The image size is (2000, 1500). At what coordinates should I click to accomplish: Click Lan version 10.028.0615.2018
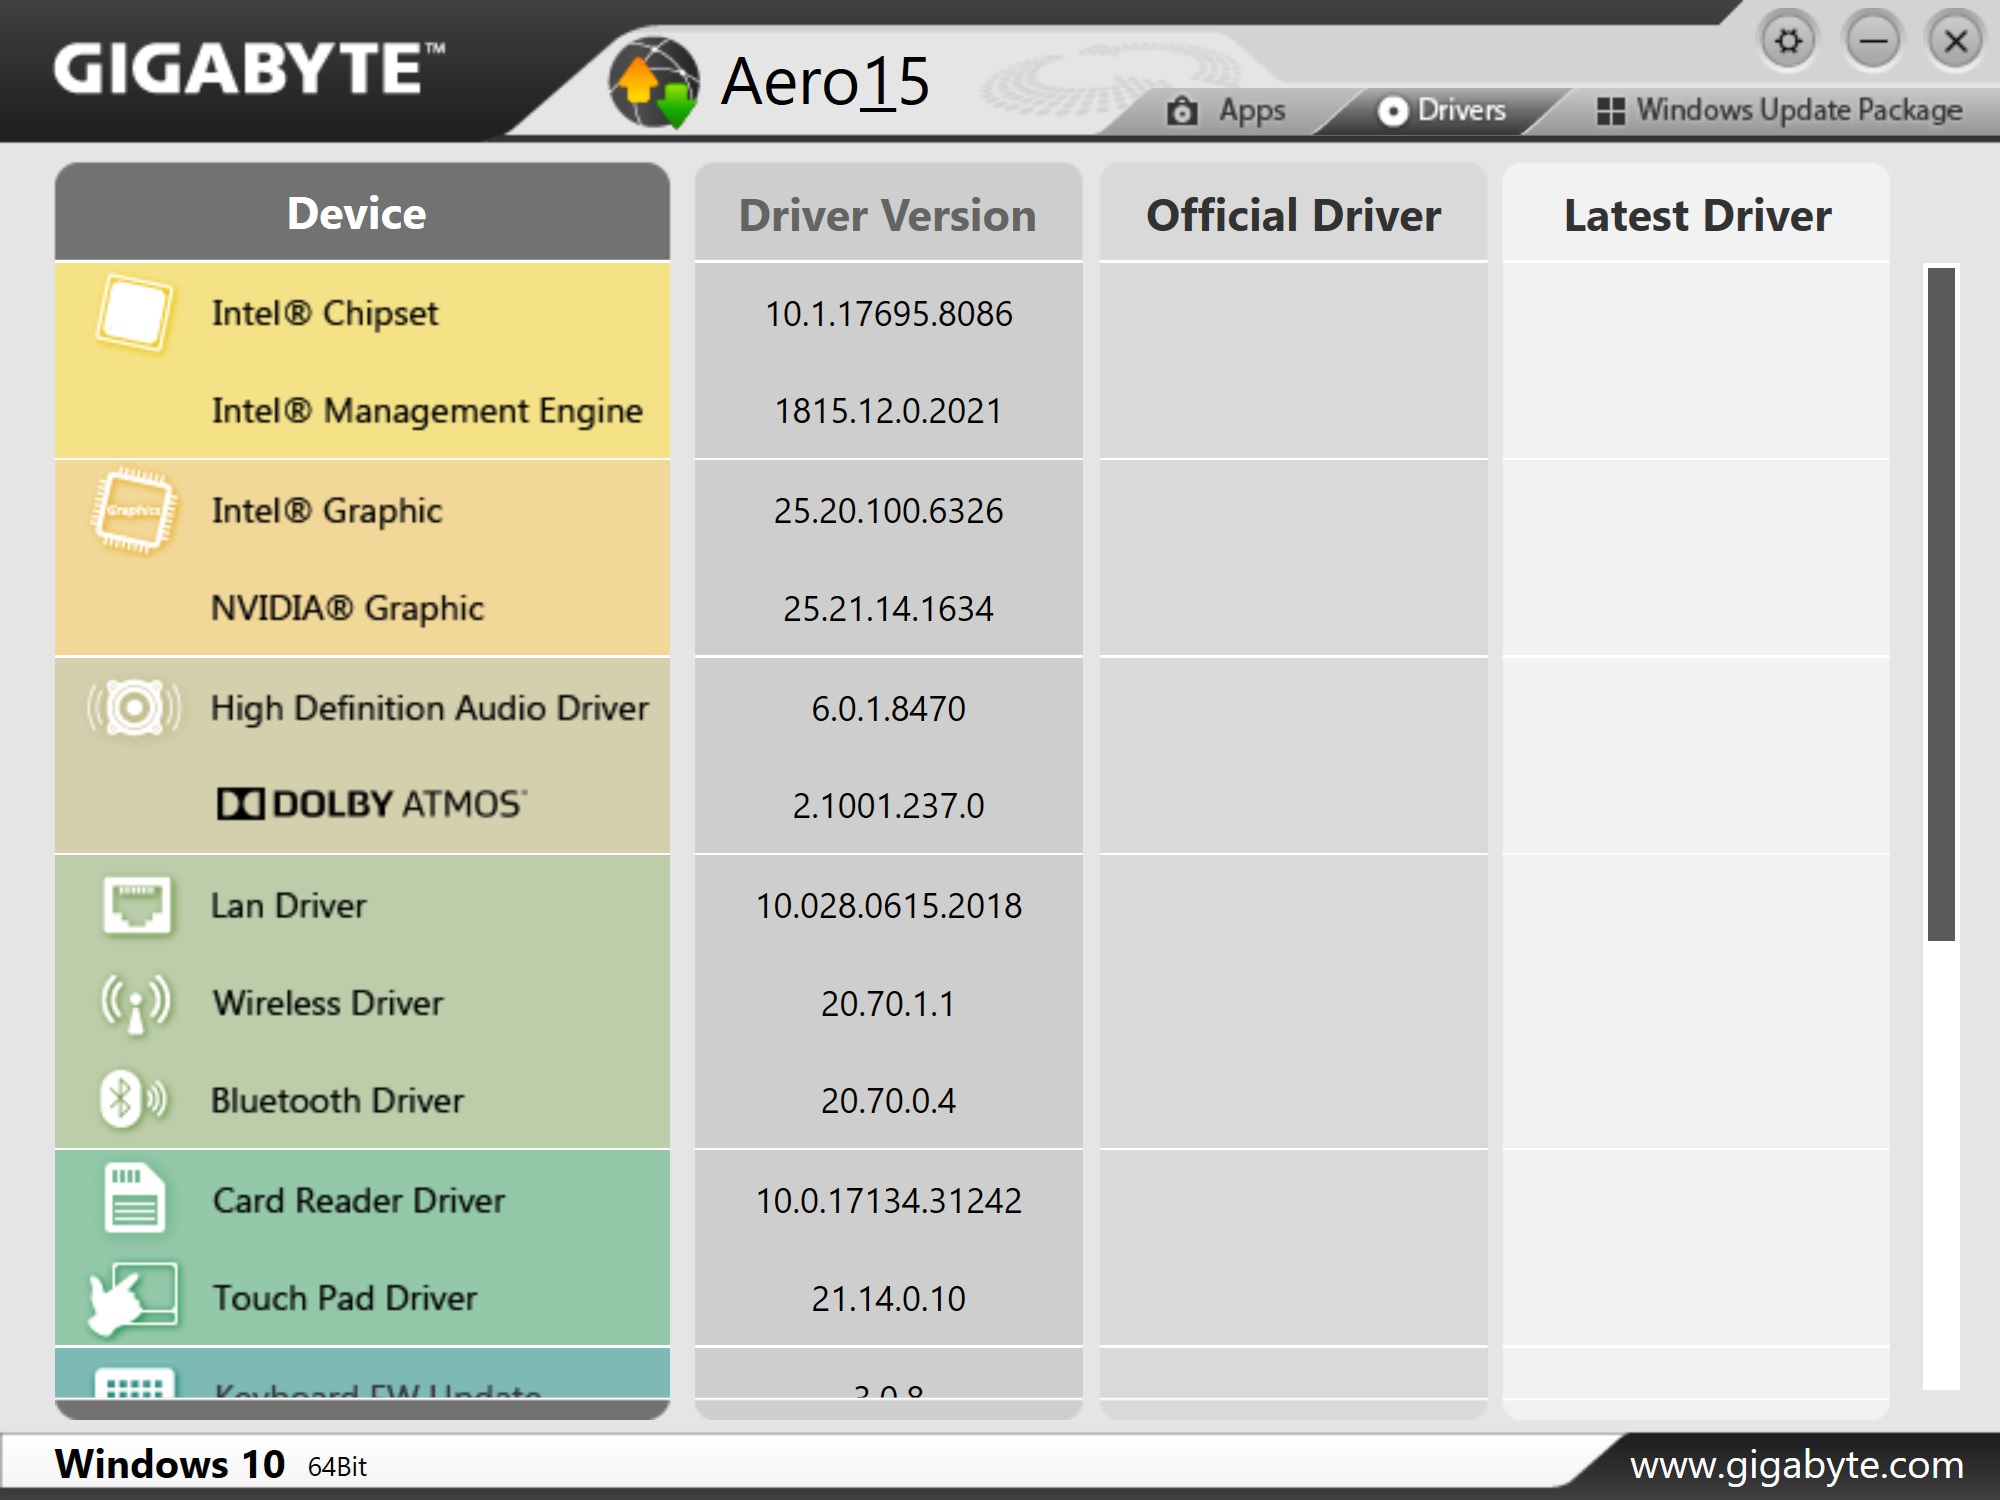tap(888, 905)
